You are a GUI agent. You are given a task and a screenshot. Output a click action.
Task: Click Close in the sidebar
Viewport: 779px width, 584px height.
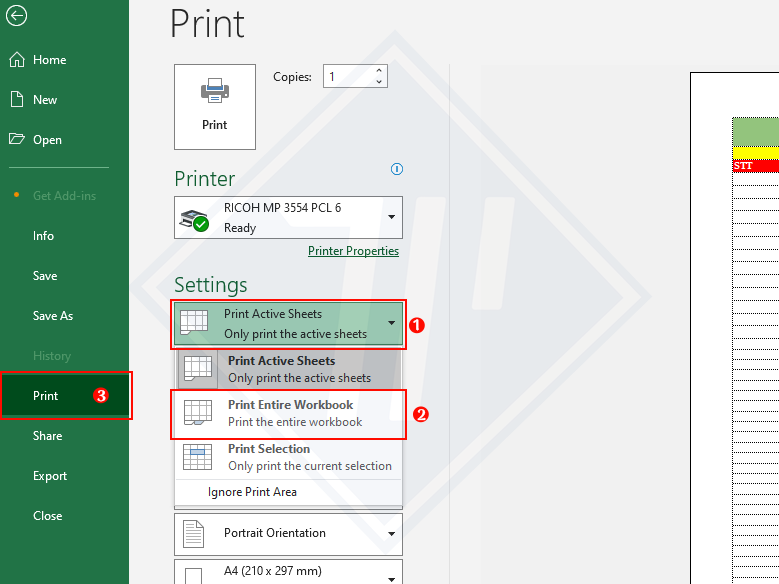tap(47, 516)
